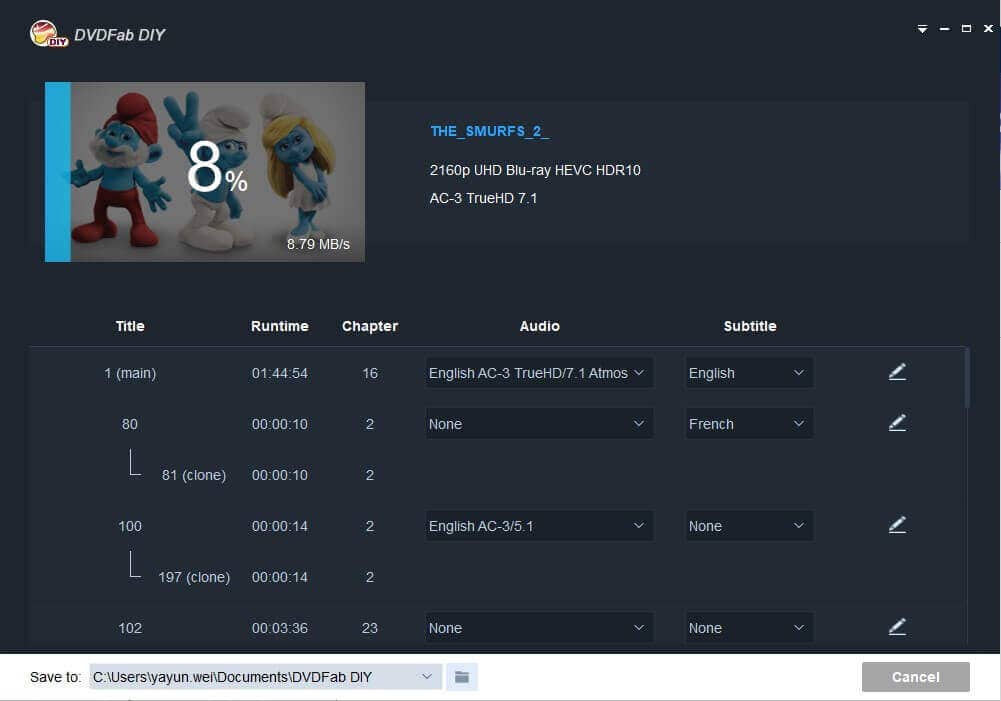Cancel the ripping process

pos(915,677)
